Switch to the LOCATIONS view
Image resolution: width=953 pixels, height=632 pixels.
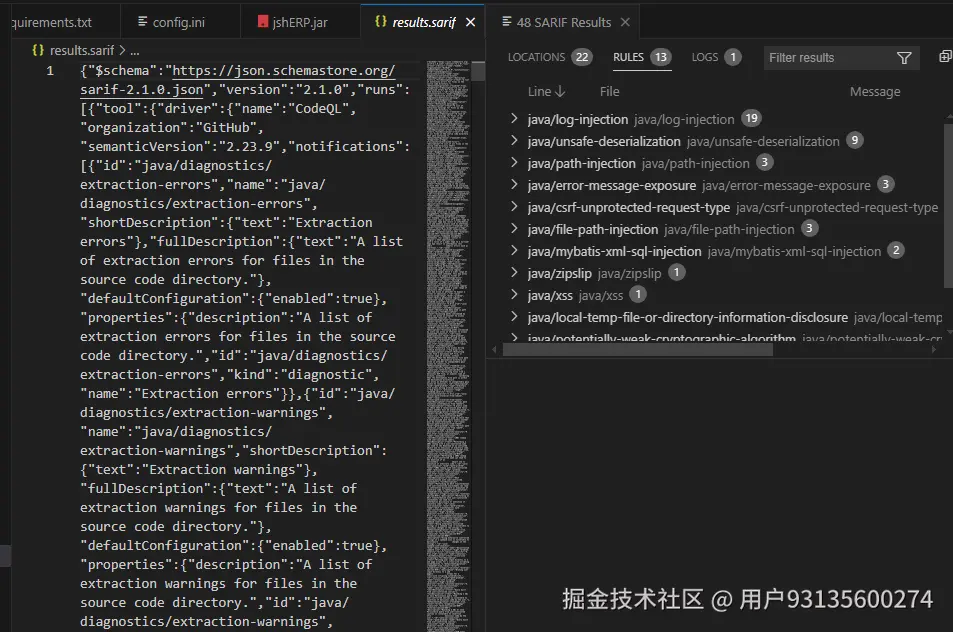tap(549, 57)
